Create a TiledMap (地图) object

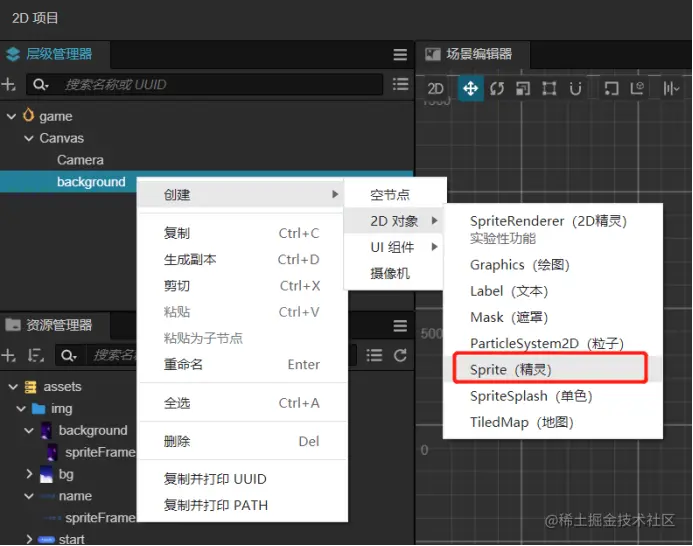[x=552, y=422]
